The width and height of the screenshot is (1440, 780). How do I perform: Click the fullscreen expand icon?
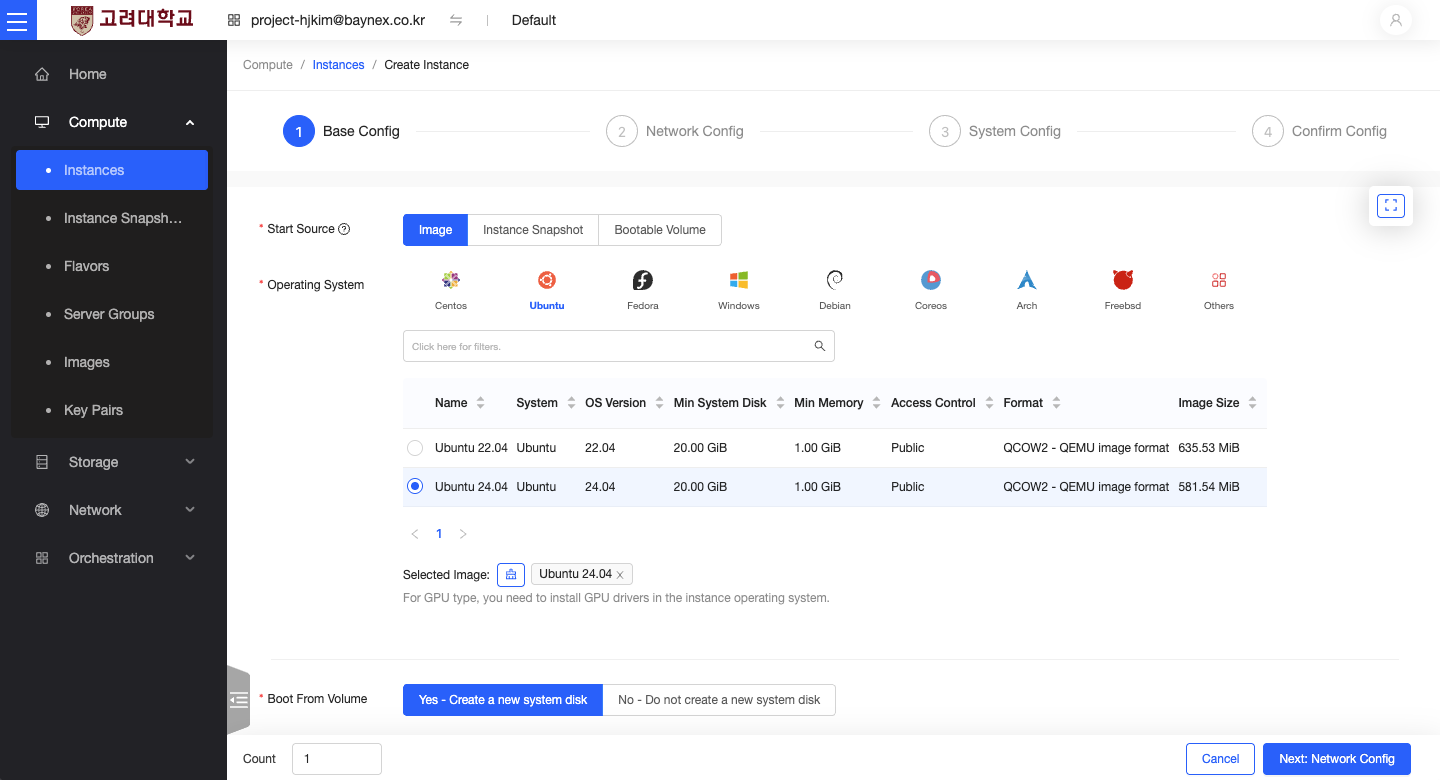(x=1391, y=206)
